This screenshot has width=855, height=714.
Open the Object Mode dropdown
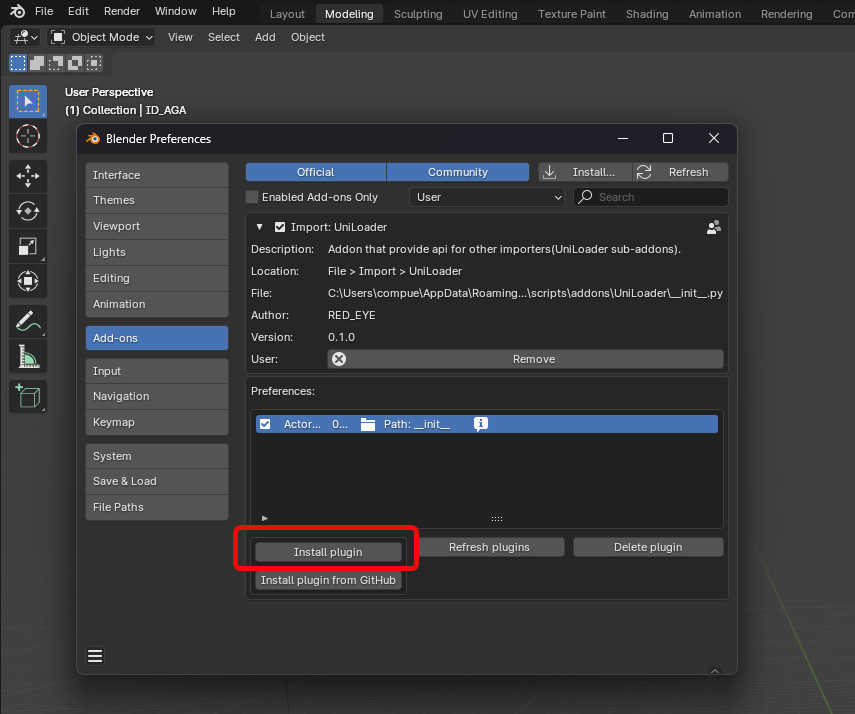pyautogui.click(x=101, y=37)
